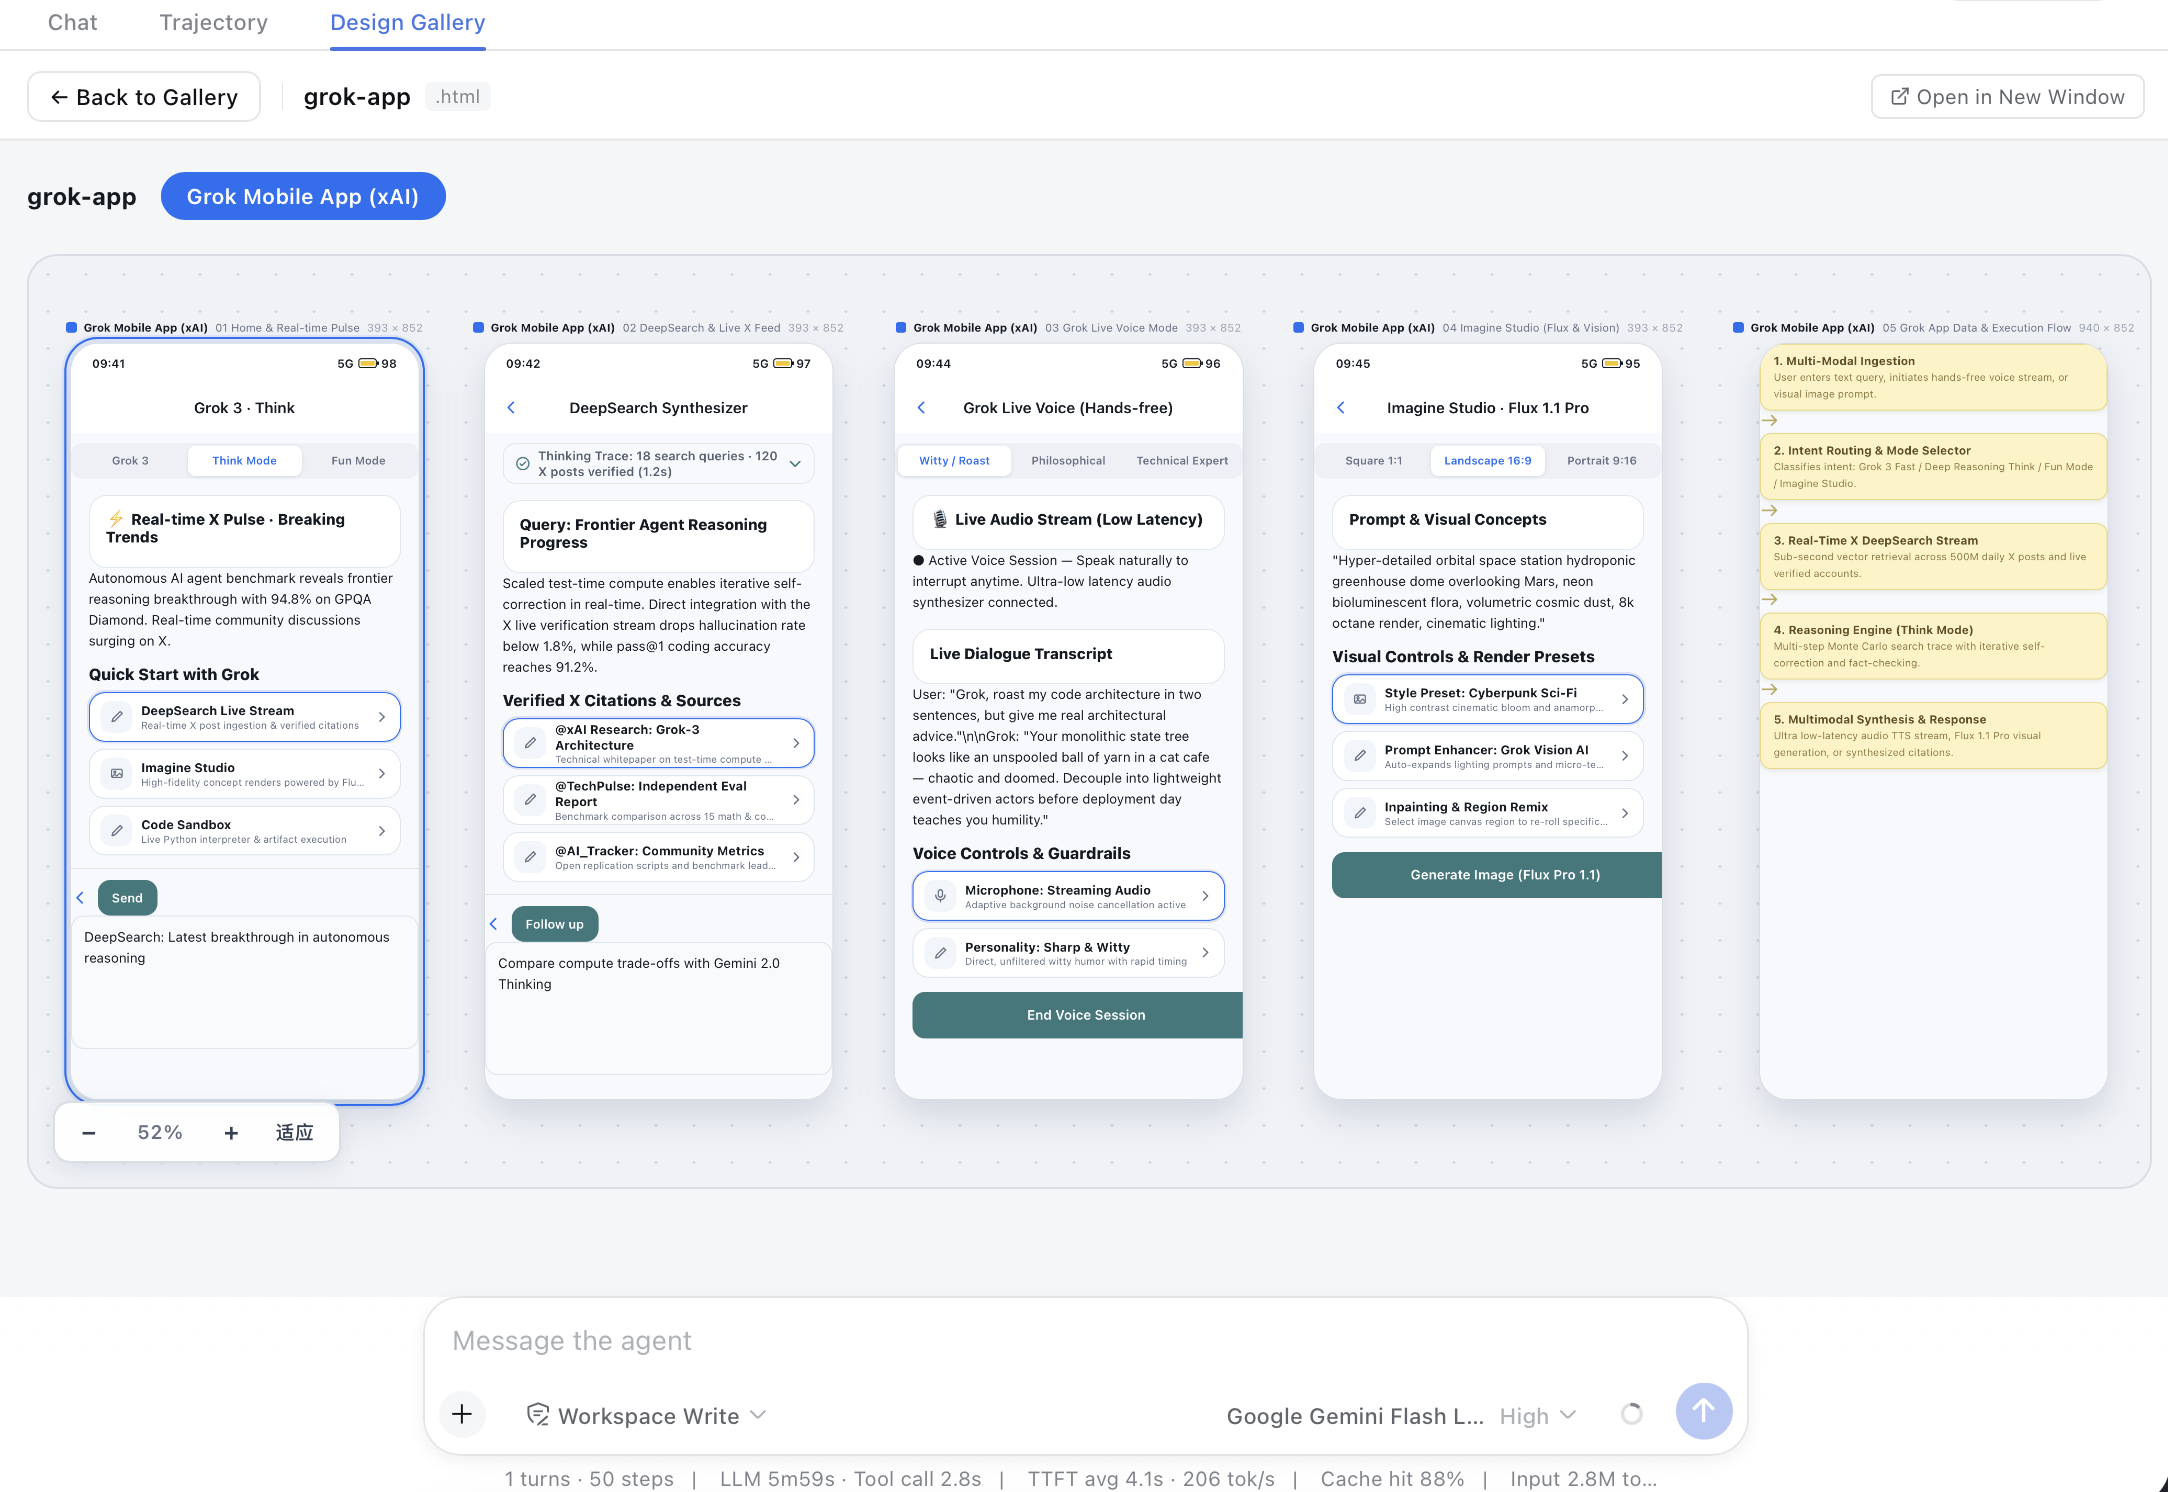This screenshot has width=2168, height=1492.
Task: Click image icon on Style Preset: Cyberpunk Sci-Fi
Action: click(1360, 699)
